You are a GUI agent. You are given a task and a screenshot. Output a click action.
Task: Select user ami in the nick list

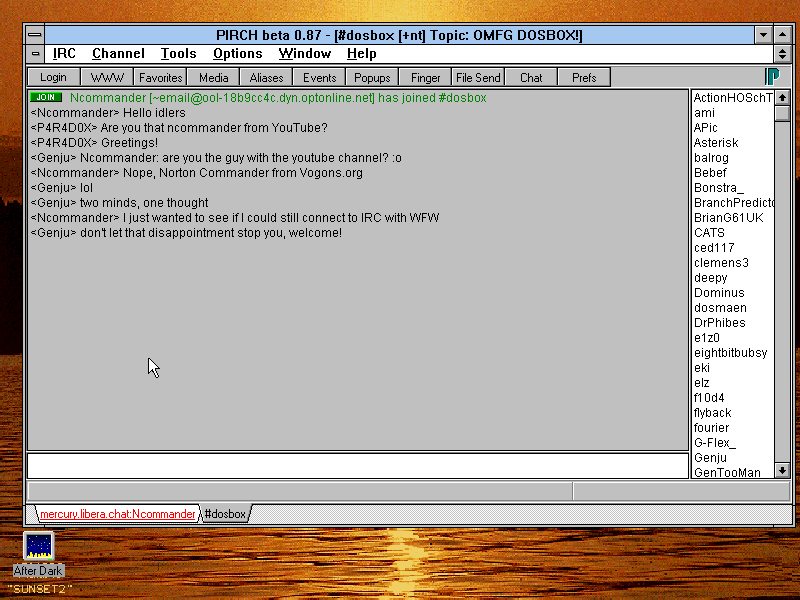point(733,113)
